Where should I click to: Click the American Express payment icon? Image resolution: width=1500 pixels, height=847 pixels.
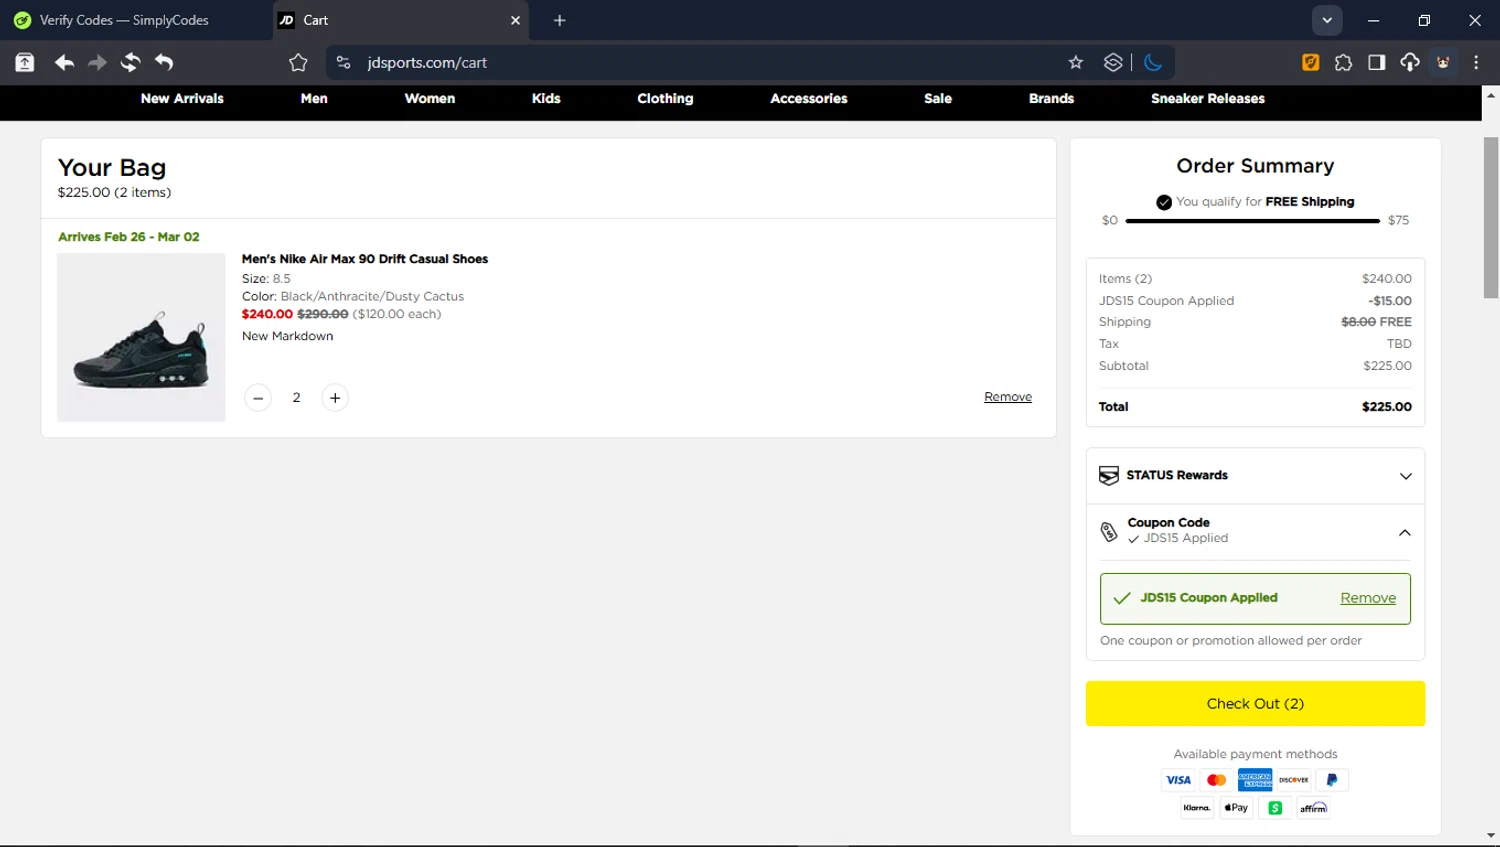click(1255, 780)
